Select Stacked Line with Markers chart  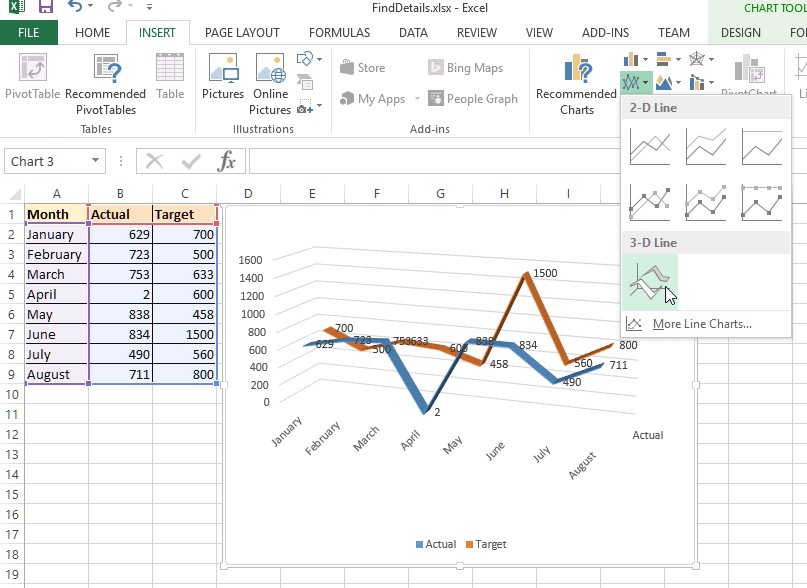tap(706, 203)
